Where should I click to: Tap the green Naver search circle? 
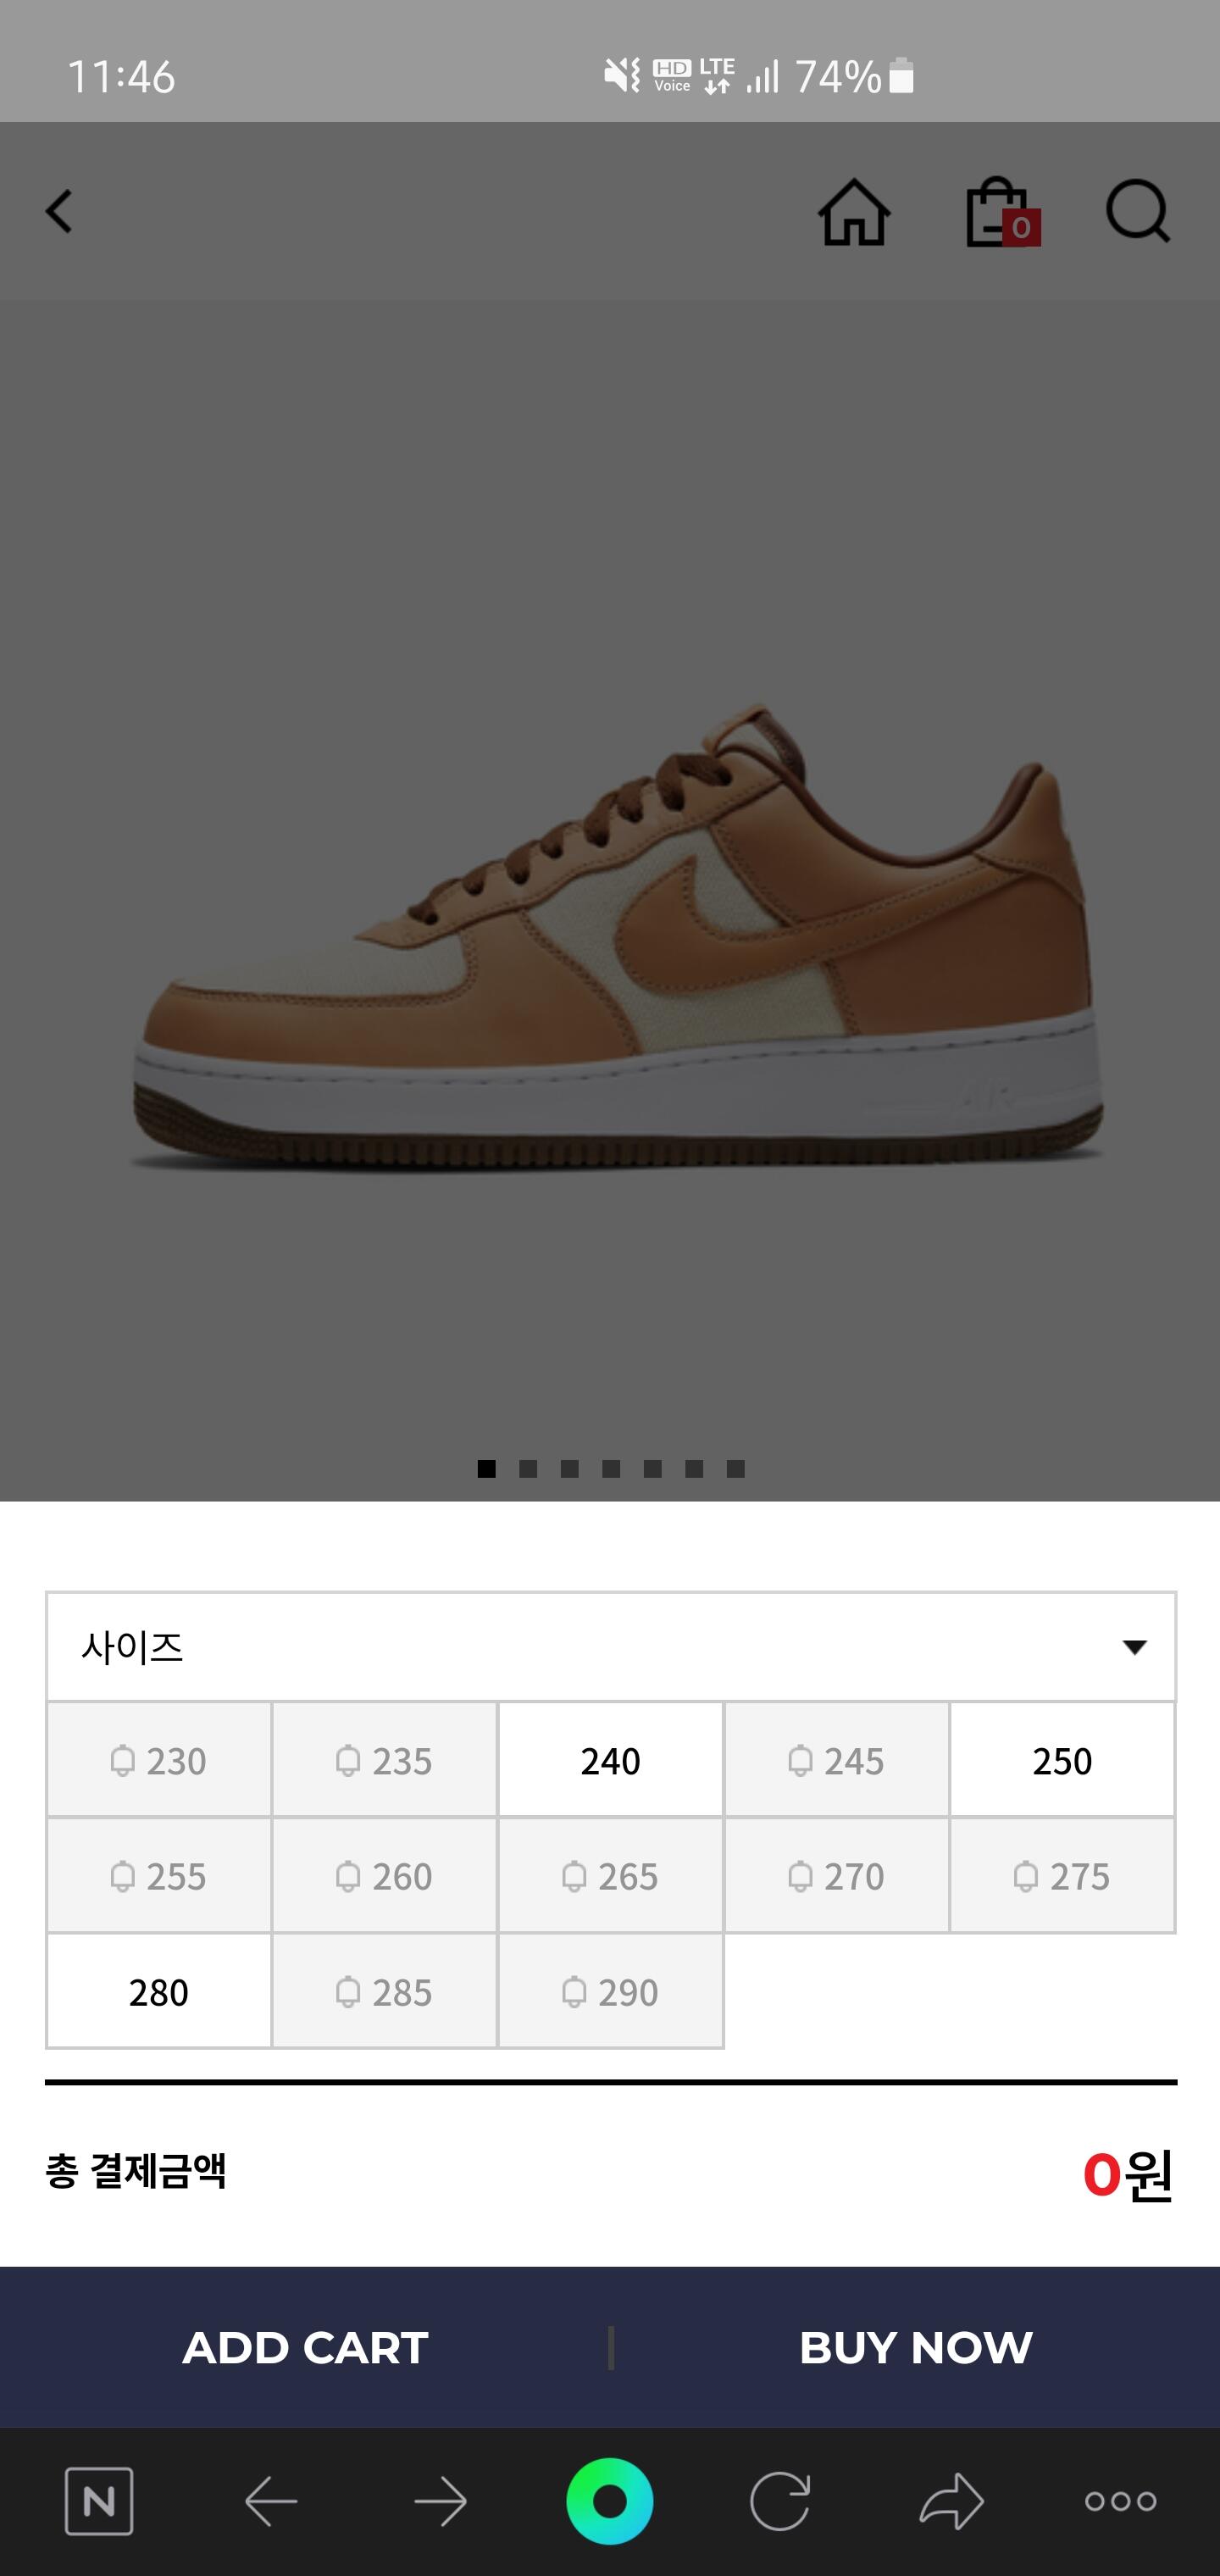point(610,2501)
